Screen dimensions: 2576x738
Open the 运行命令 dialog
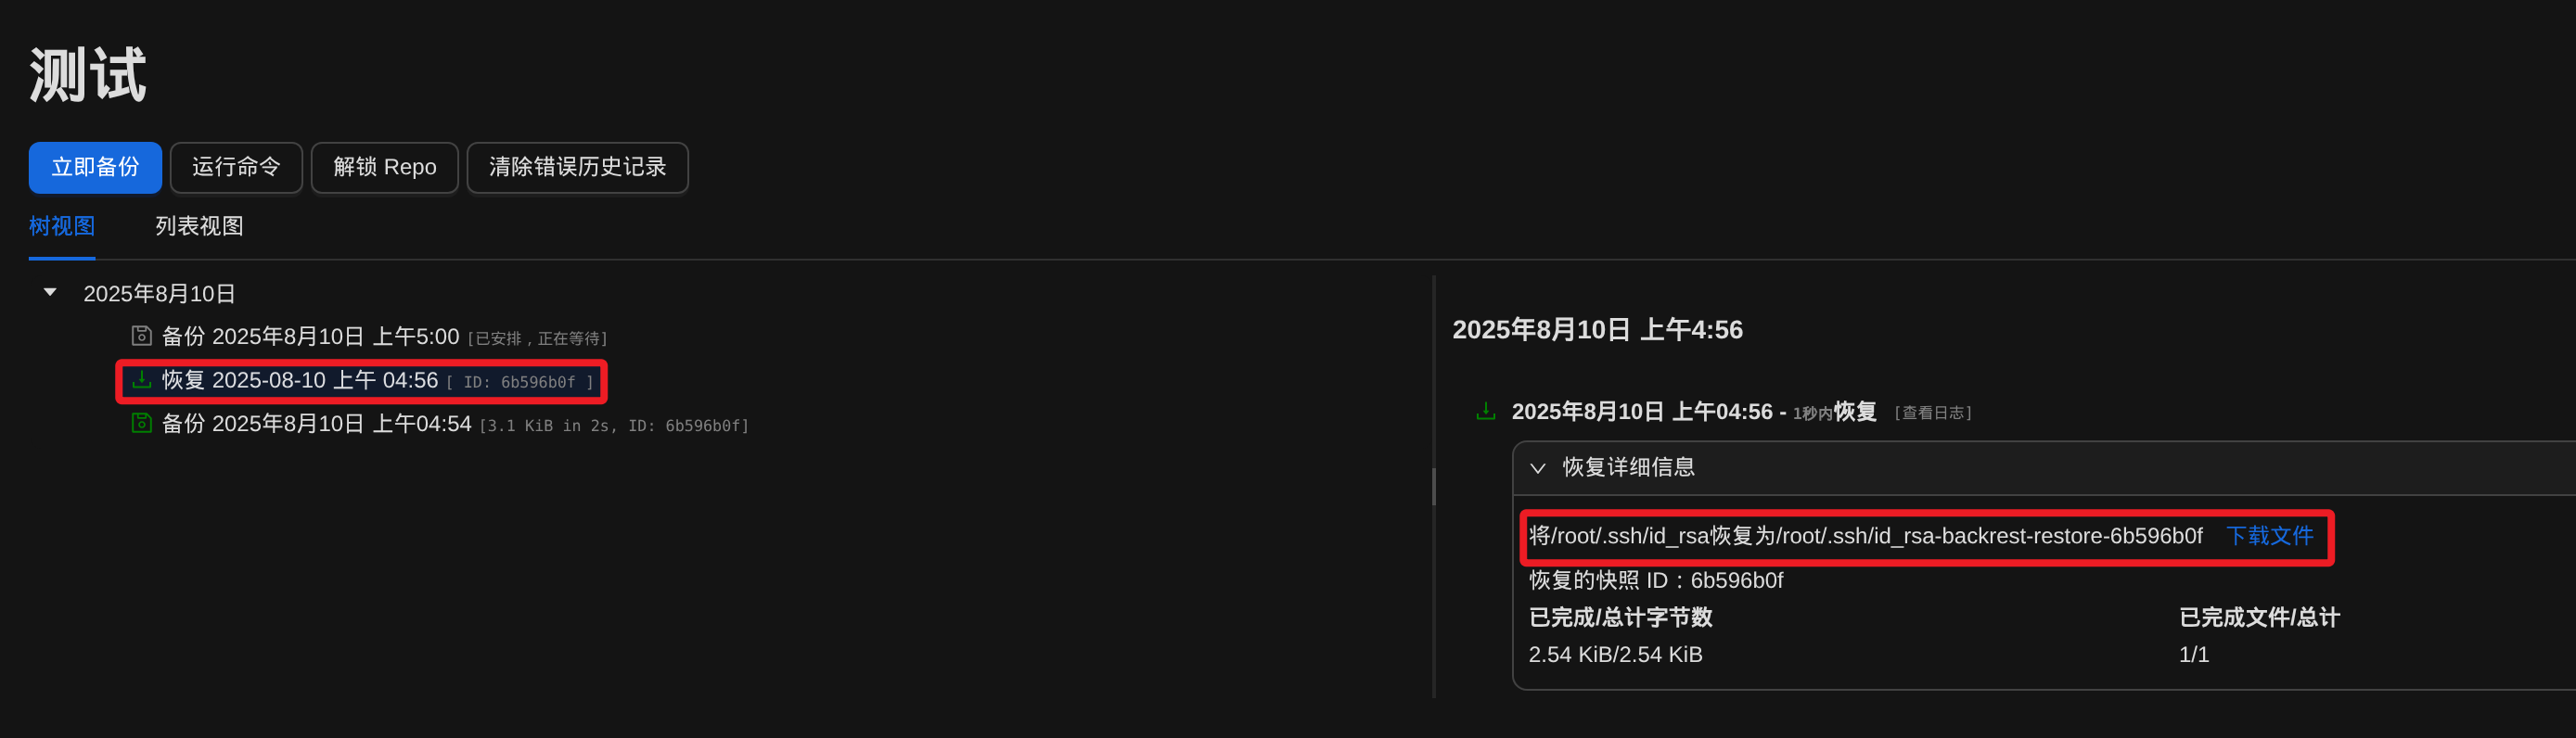pyautogui.click(x=236, y=167)
